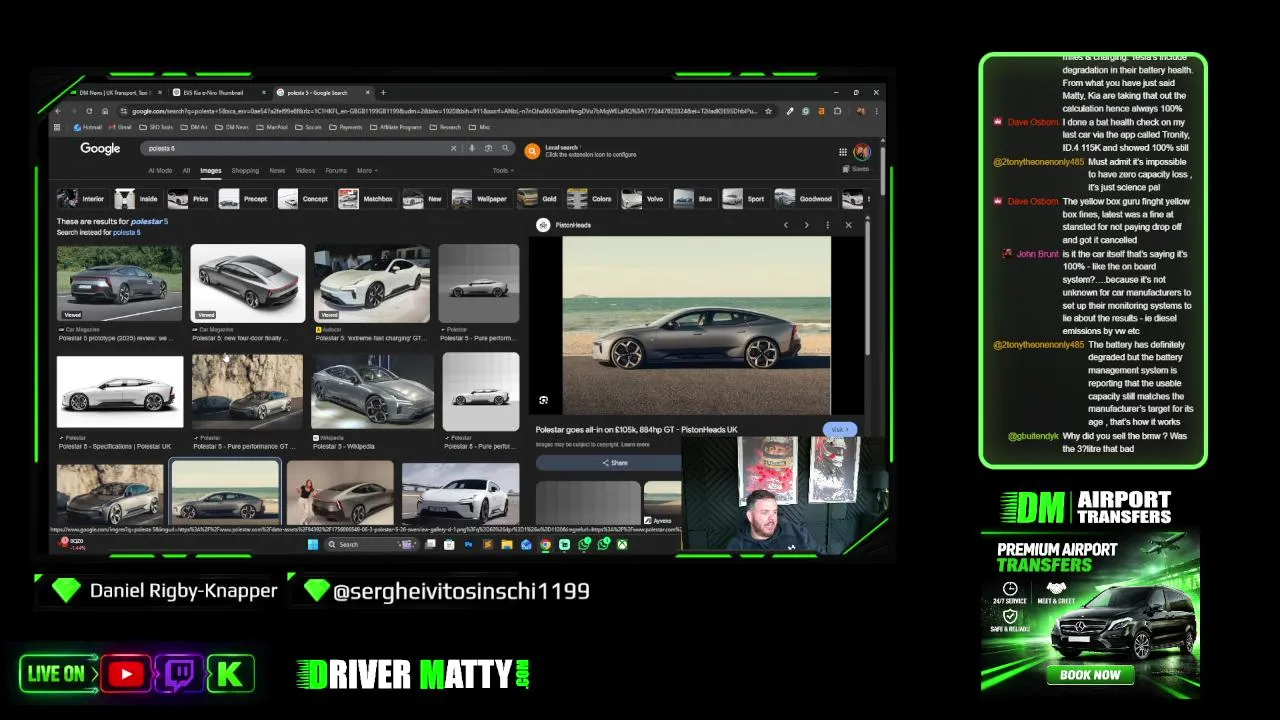Viewport: 1280px width, 720px height.
Task: Filter images by Wallpaper chip
Action: coord(480,199)
